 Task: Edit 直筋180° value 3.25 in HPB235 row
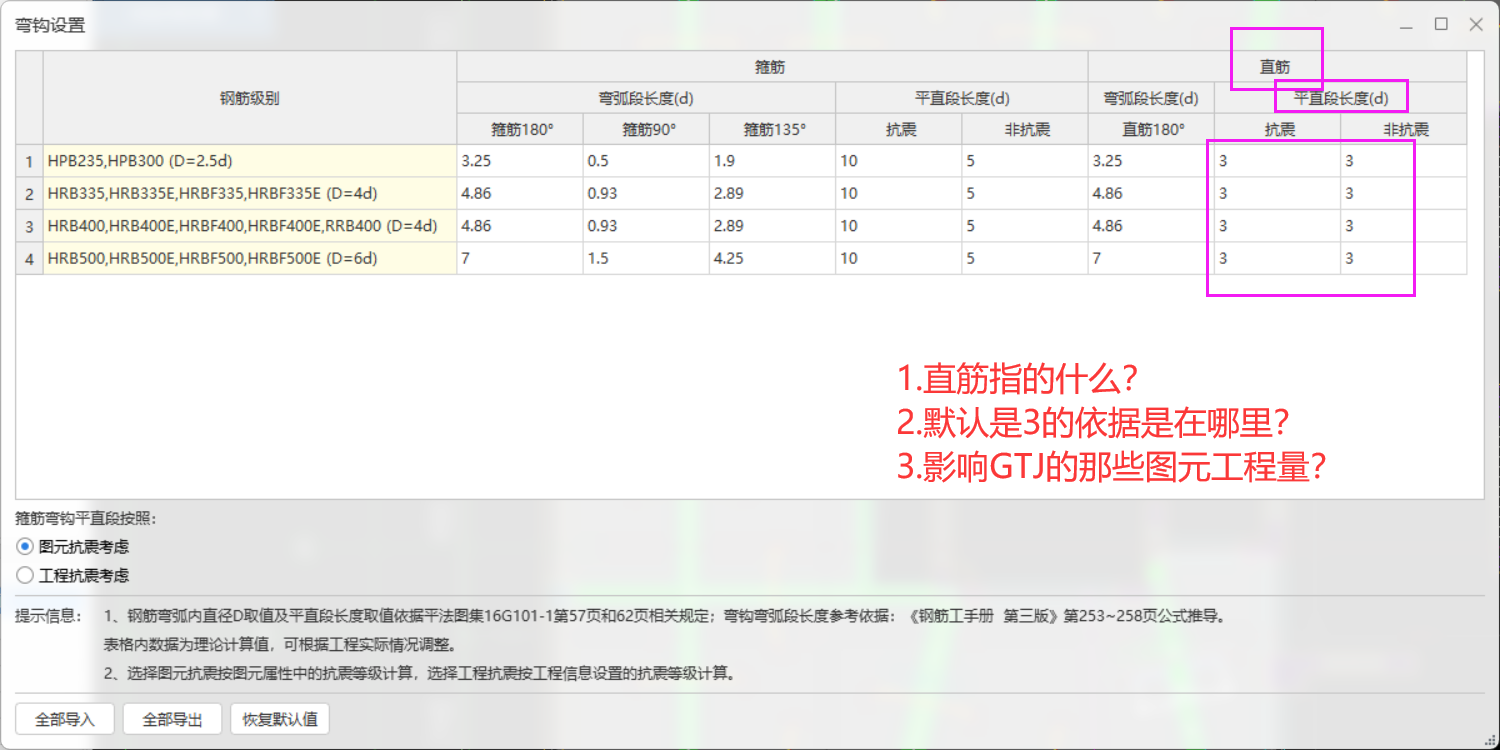[1151, 161]
